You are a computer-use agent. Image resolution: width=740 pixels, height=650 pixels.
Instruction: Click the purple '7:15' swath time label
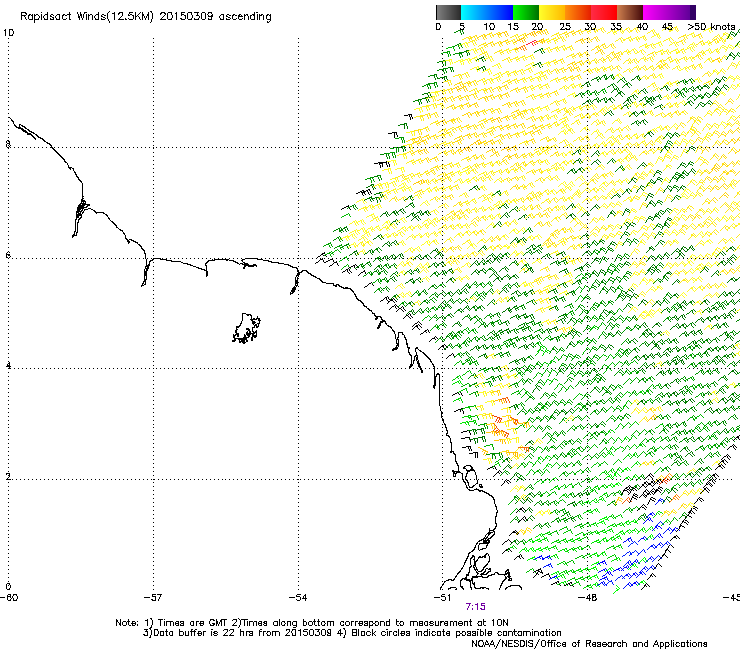tap(475, 607)
